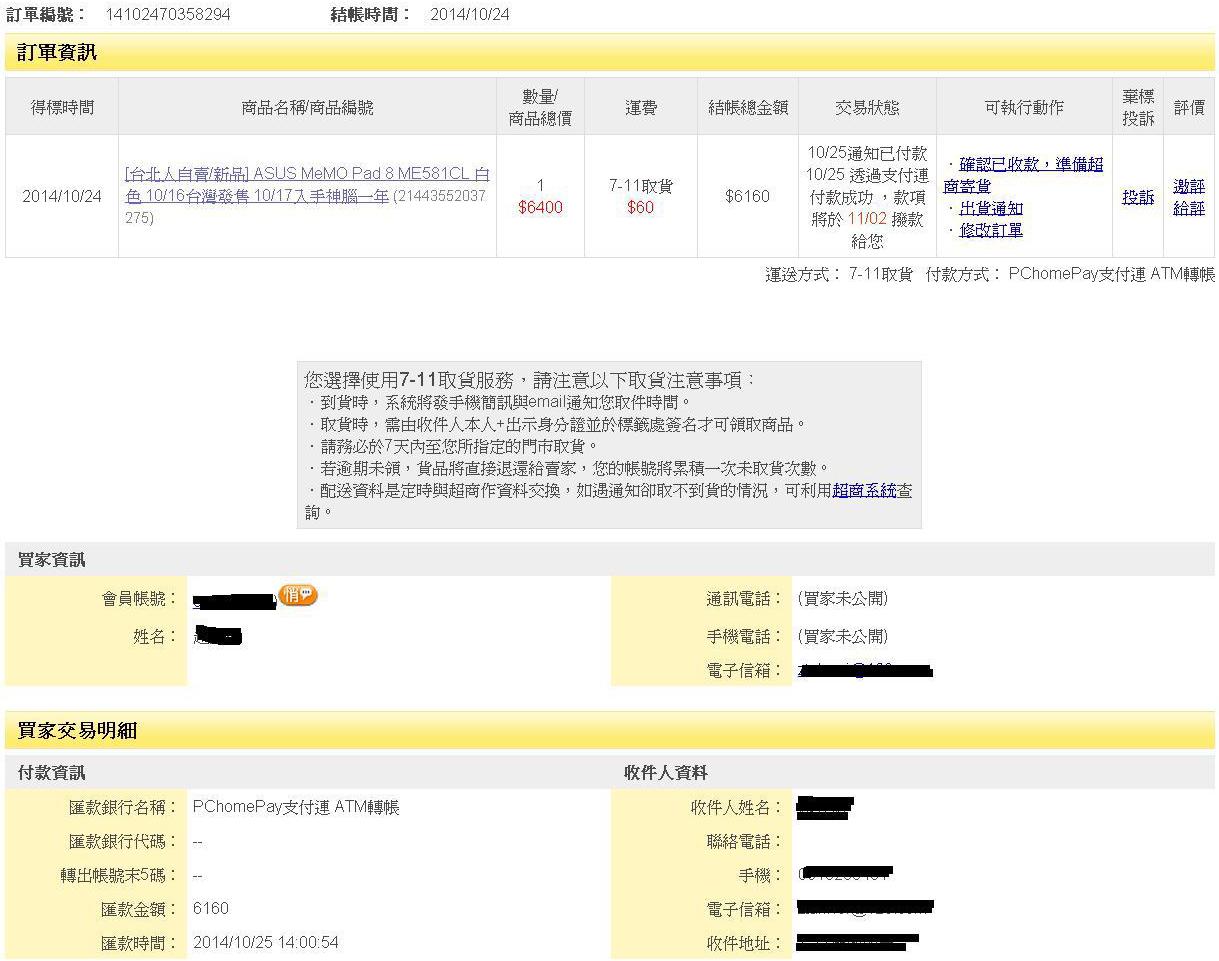The height and width of the screenshot is (961, 1219).
Task: Select the 修改訂單 link
Action: point(991,230)
